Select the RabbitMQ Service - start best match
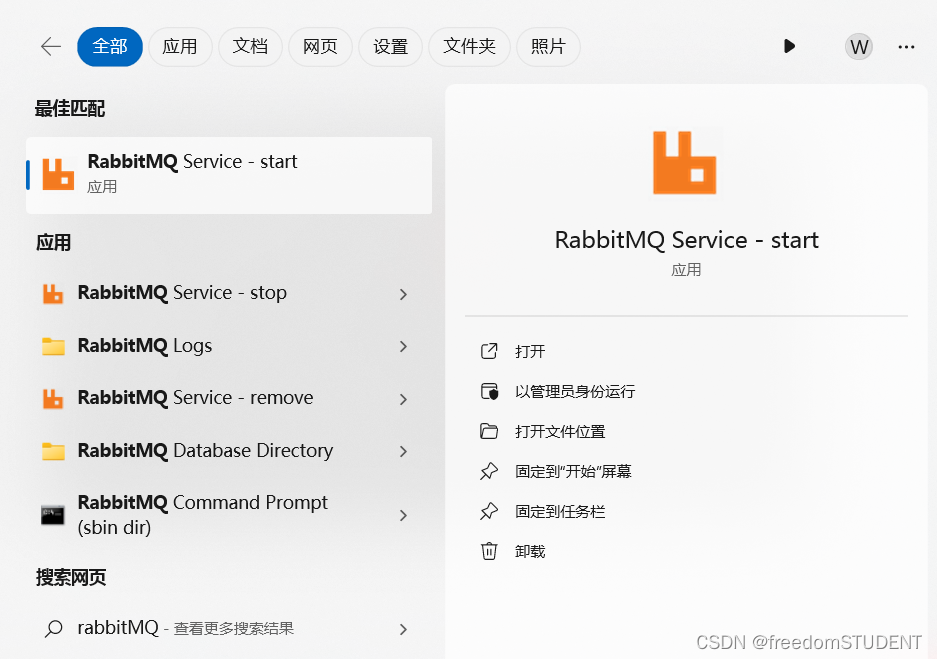The height and width of the screenshot is (659, 937). [x=228, y=174]
